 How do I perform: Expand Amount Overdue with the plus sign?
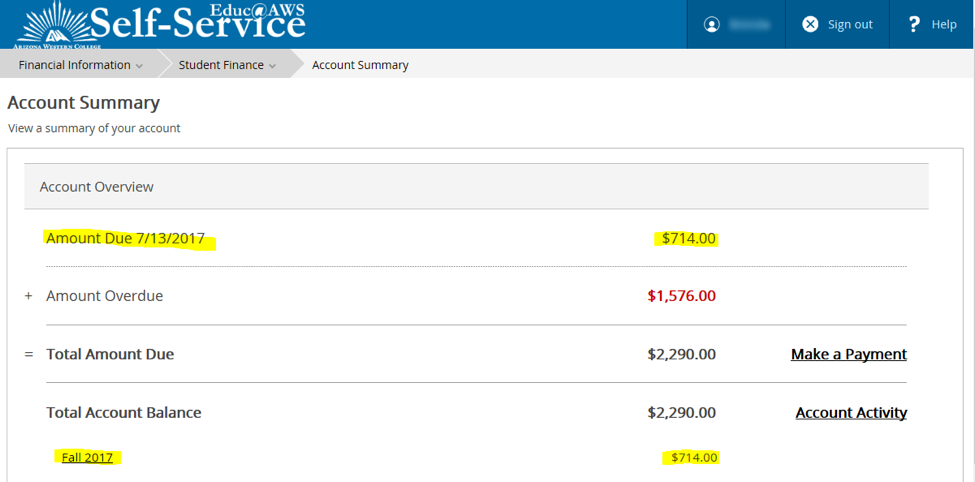tap(28, 296)
